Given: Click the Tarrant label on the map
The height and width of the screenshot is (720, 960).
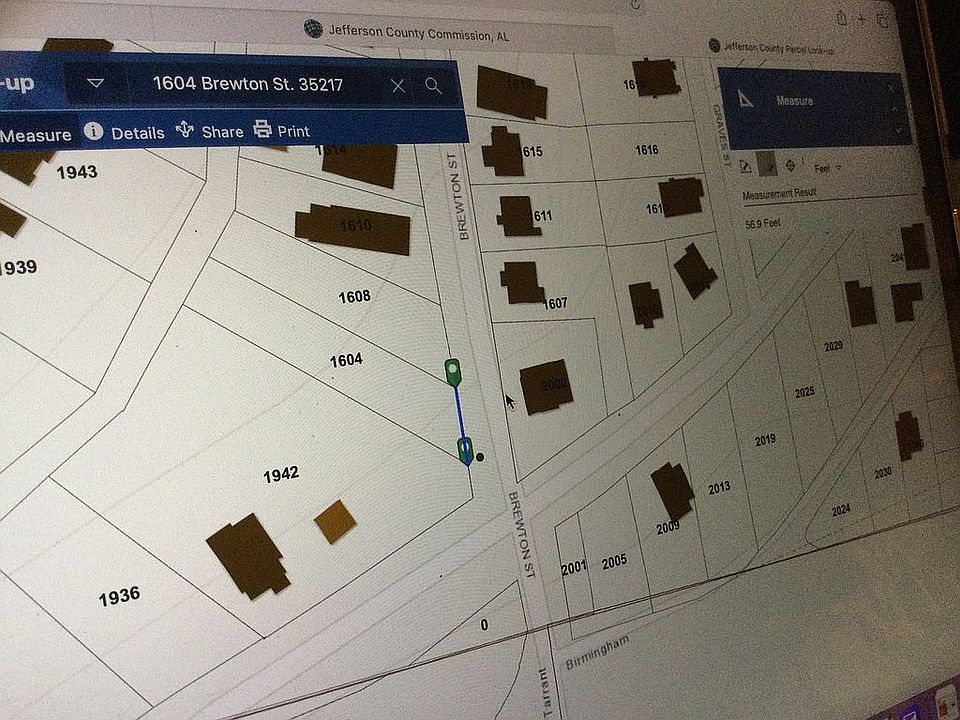Looking at the screenshot, I should [547, 692].
